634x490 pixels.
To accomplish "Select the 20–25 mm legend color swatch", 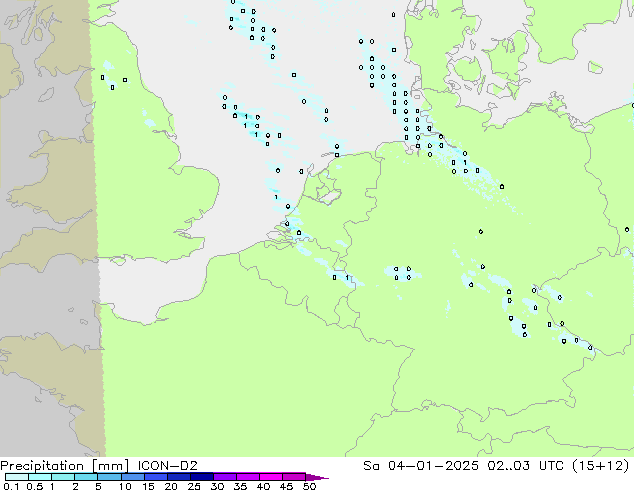I will [x=178, y=477].
